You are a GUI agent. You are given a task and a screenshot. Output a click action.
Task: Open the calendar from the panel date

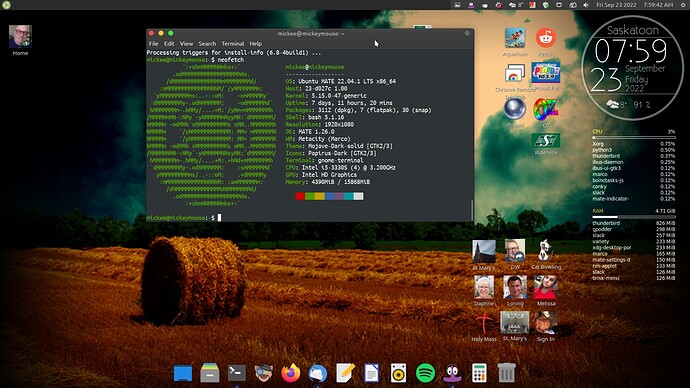[x=616, y=5]
